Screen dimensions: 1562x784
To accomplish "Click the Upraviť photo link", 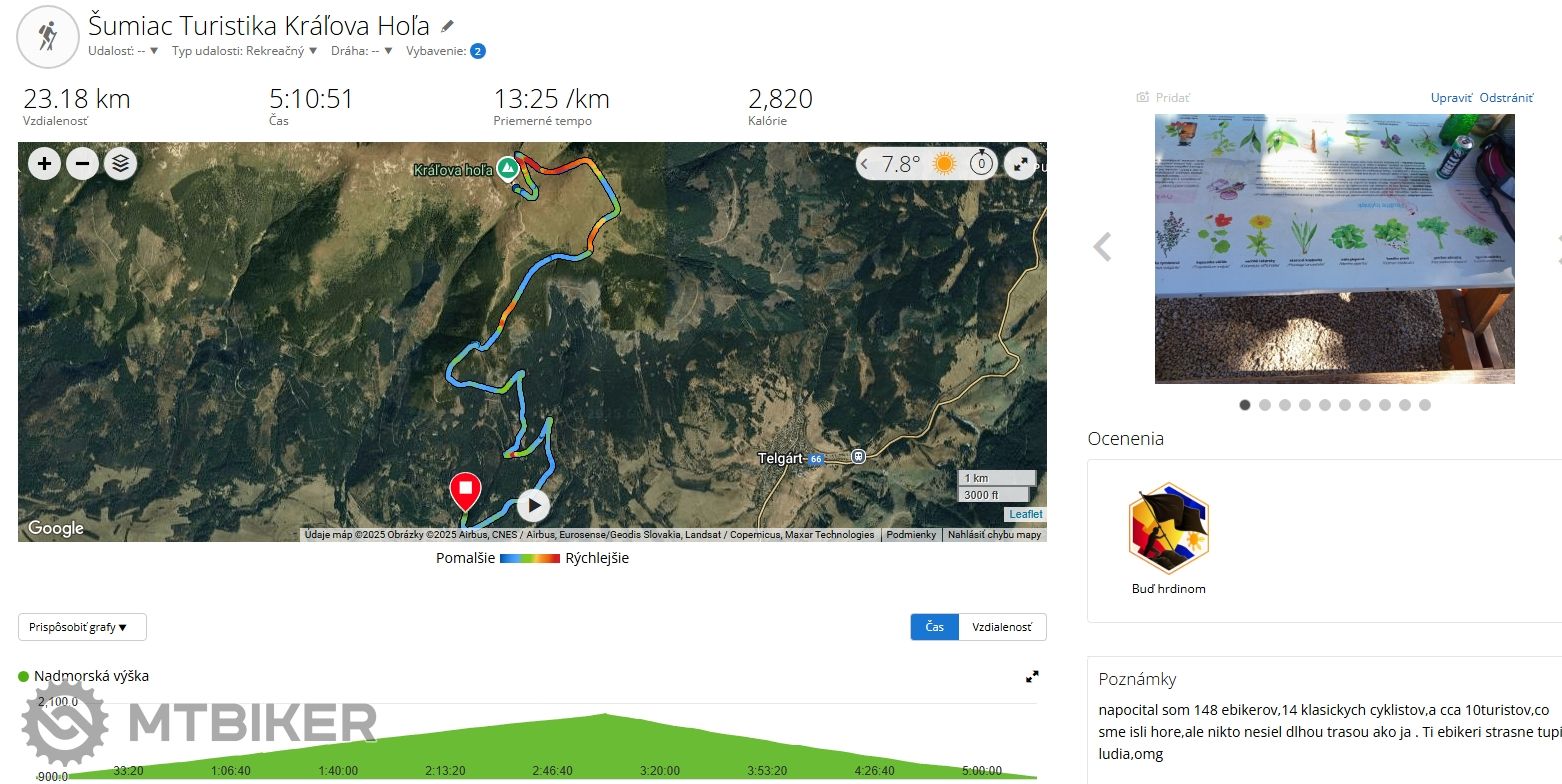I will pyautogui.click(x=1451, y=98).
